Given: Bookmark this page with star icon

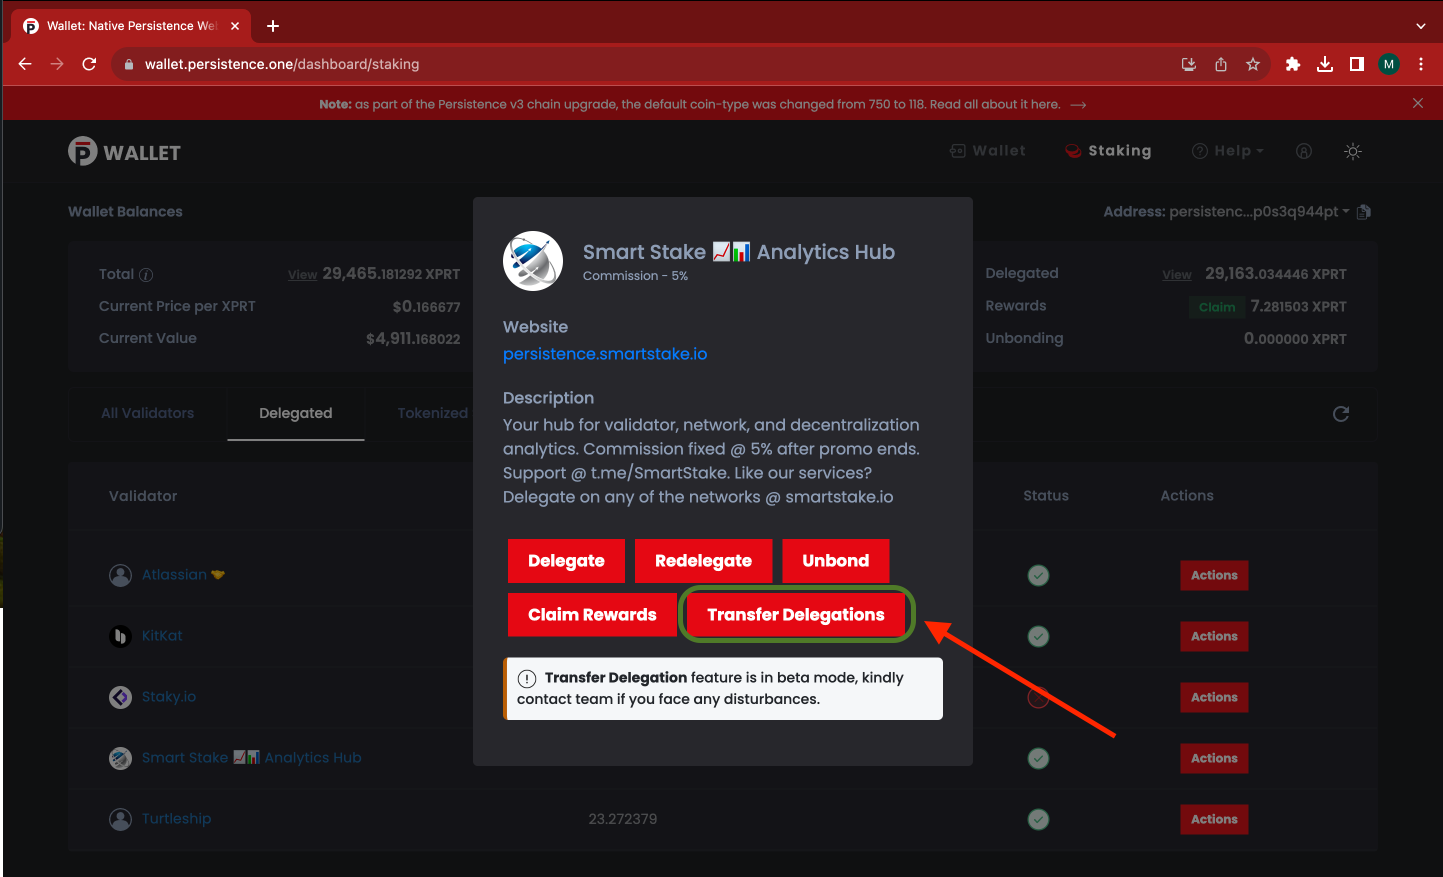Looking at the screenshot, I should coord(1252,64).
